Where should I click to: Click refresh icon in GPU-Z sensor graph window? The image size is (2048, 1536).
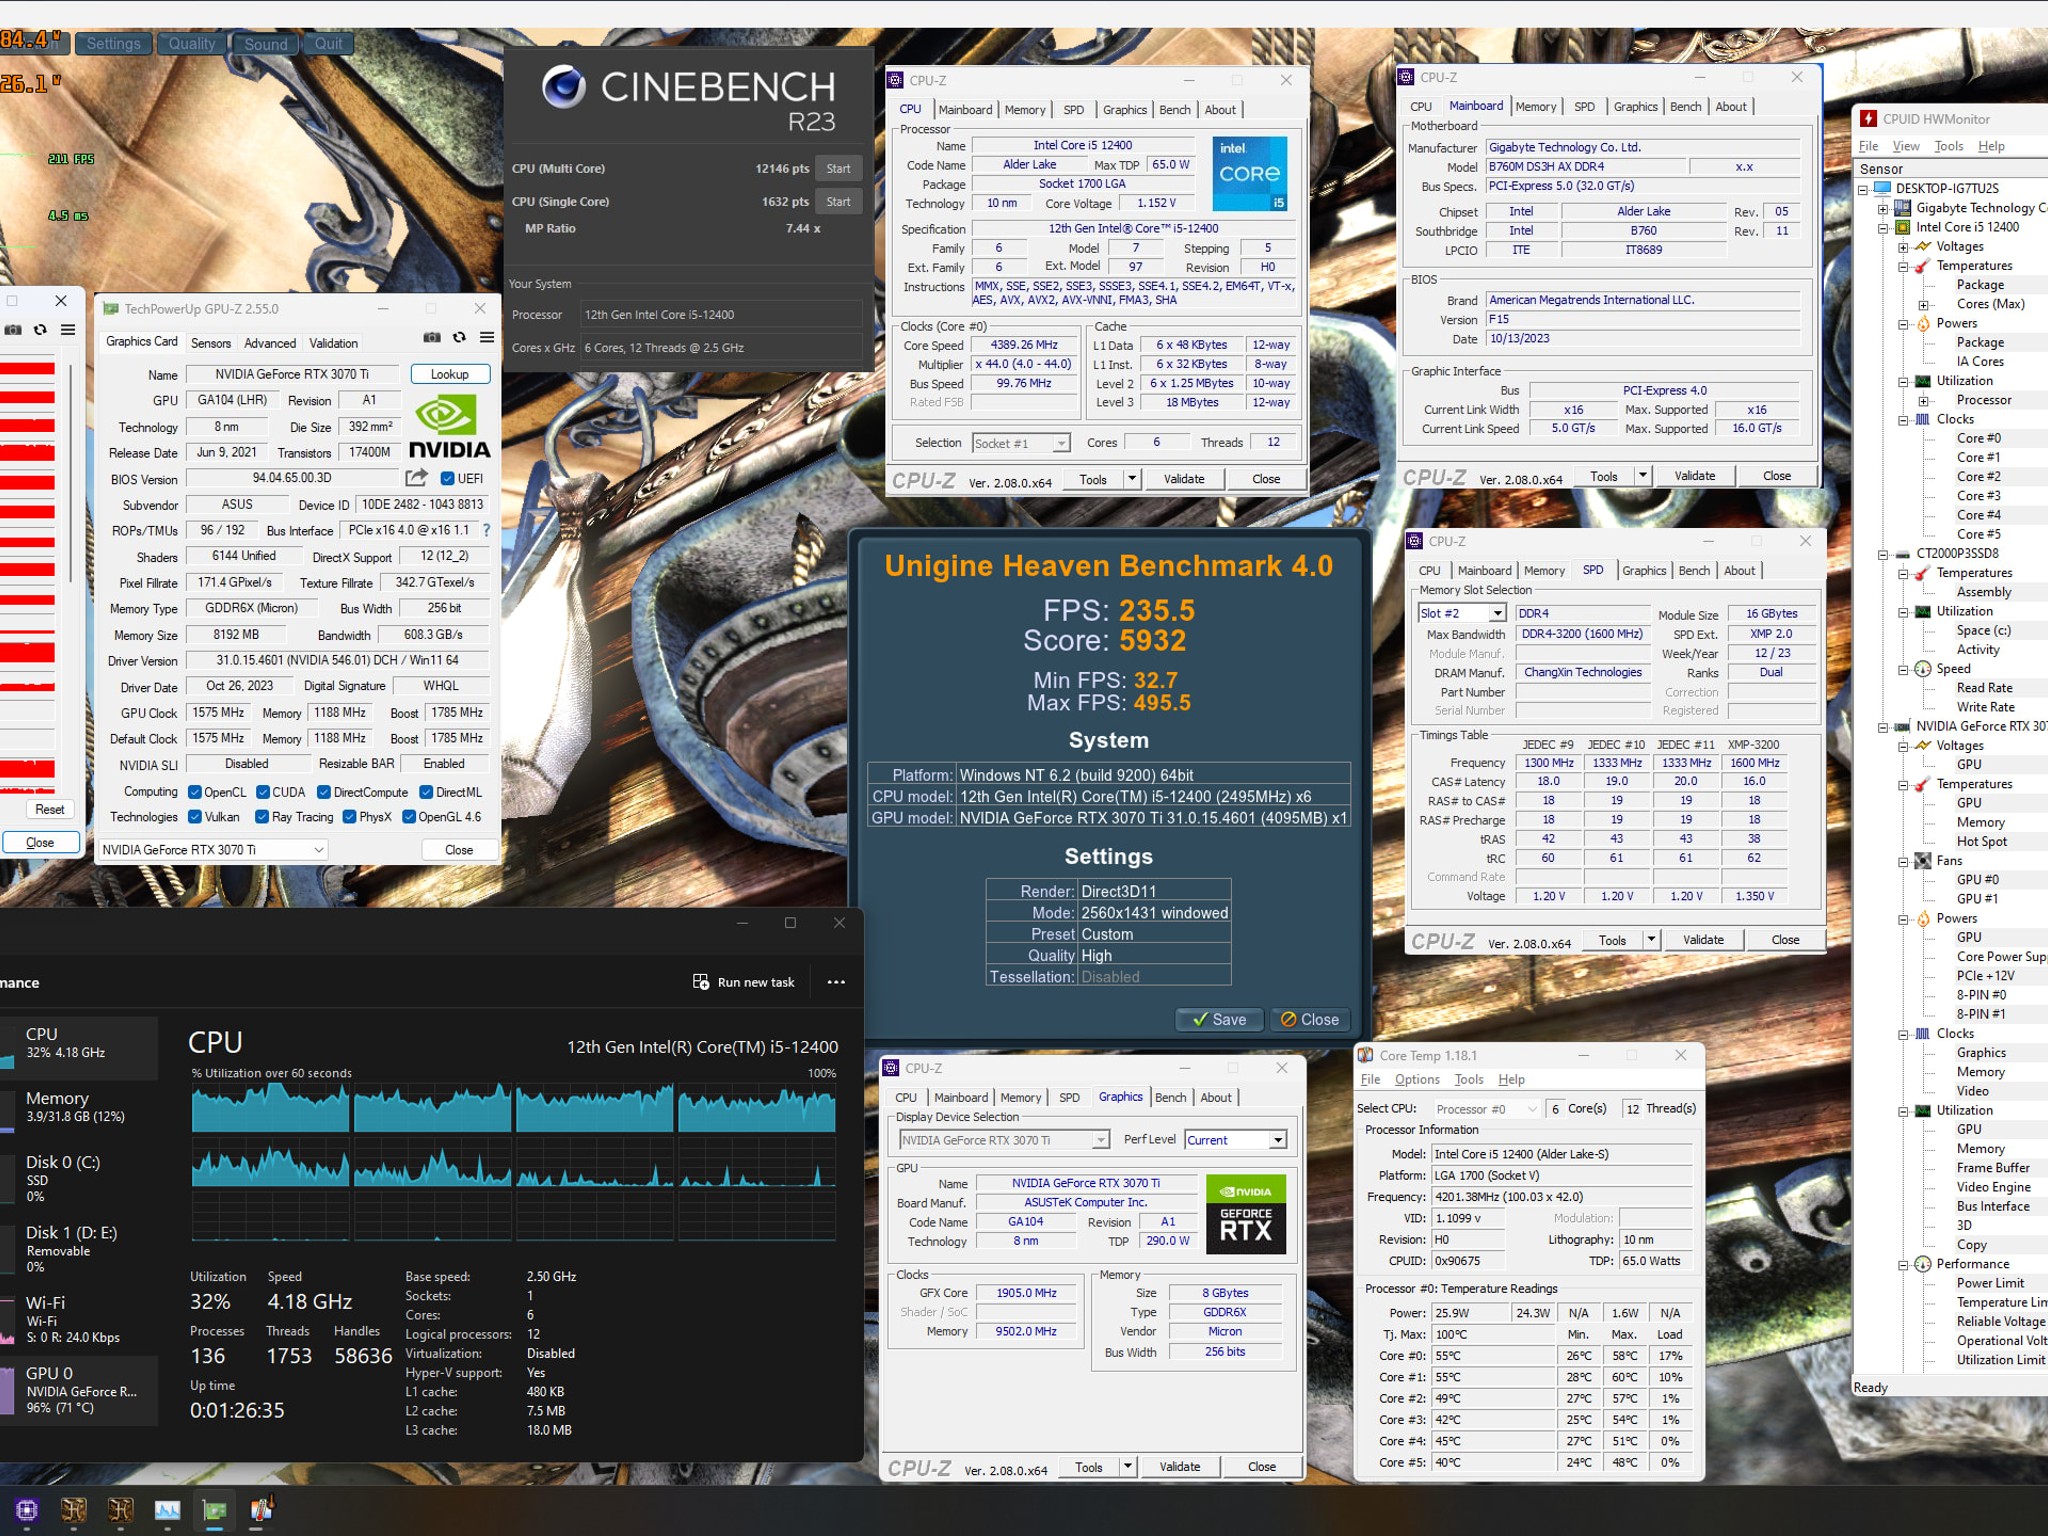tap(40, 329)
